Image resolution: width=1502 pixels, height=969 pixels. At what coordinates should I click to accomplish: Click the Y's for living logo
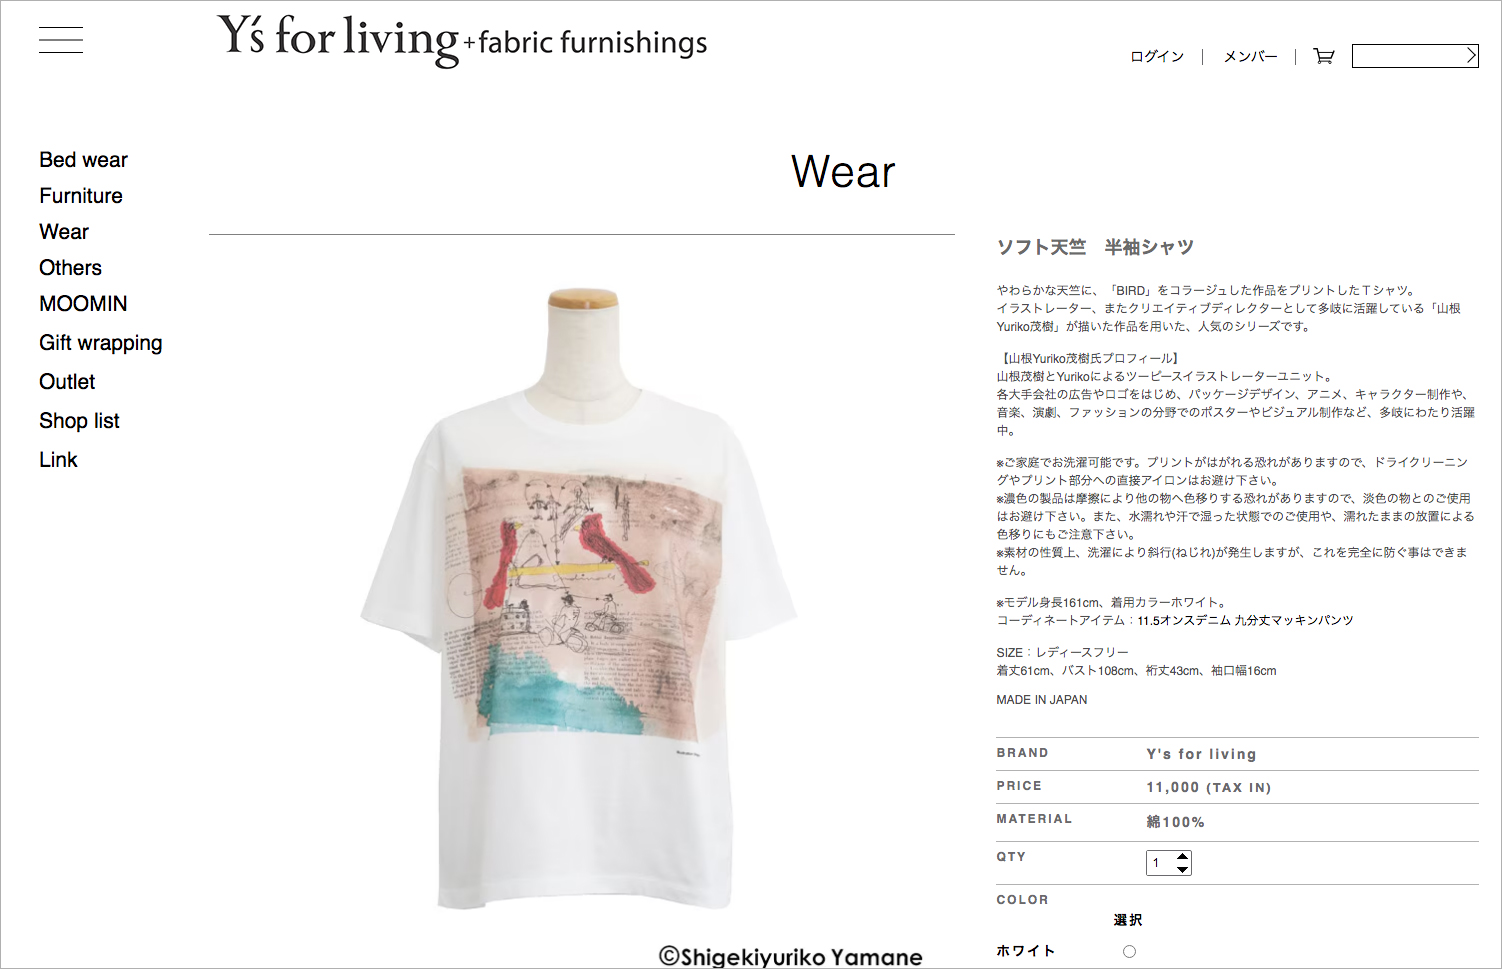coord(462,41)
